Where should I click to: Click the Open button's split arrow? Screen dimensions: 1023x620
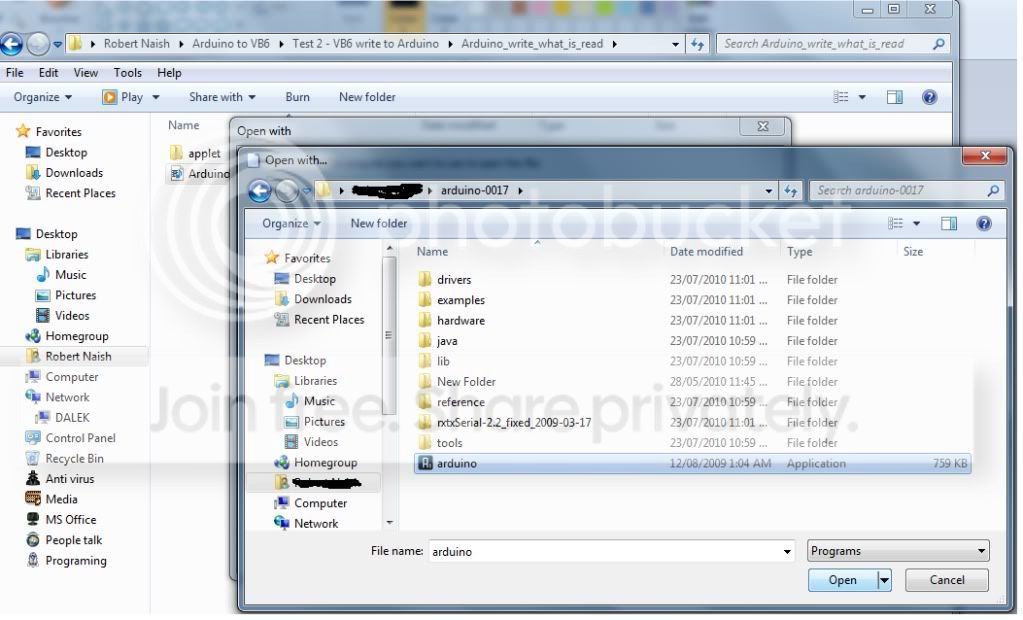(x=884, y=580)
